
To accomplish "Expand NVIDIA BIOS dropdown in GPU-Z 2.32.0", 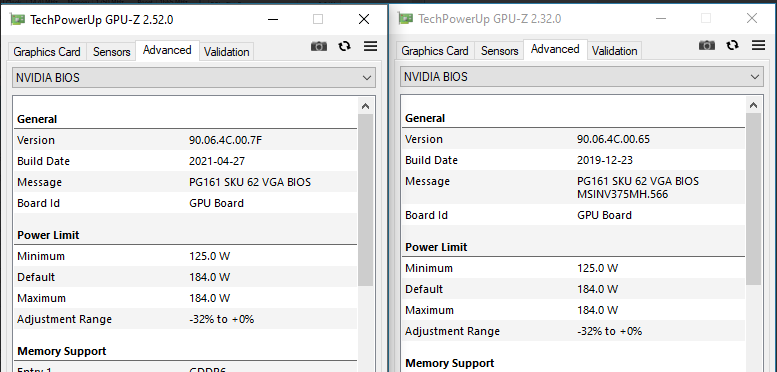I will 582,77.
